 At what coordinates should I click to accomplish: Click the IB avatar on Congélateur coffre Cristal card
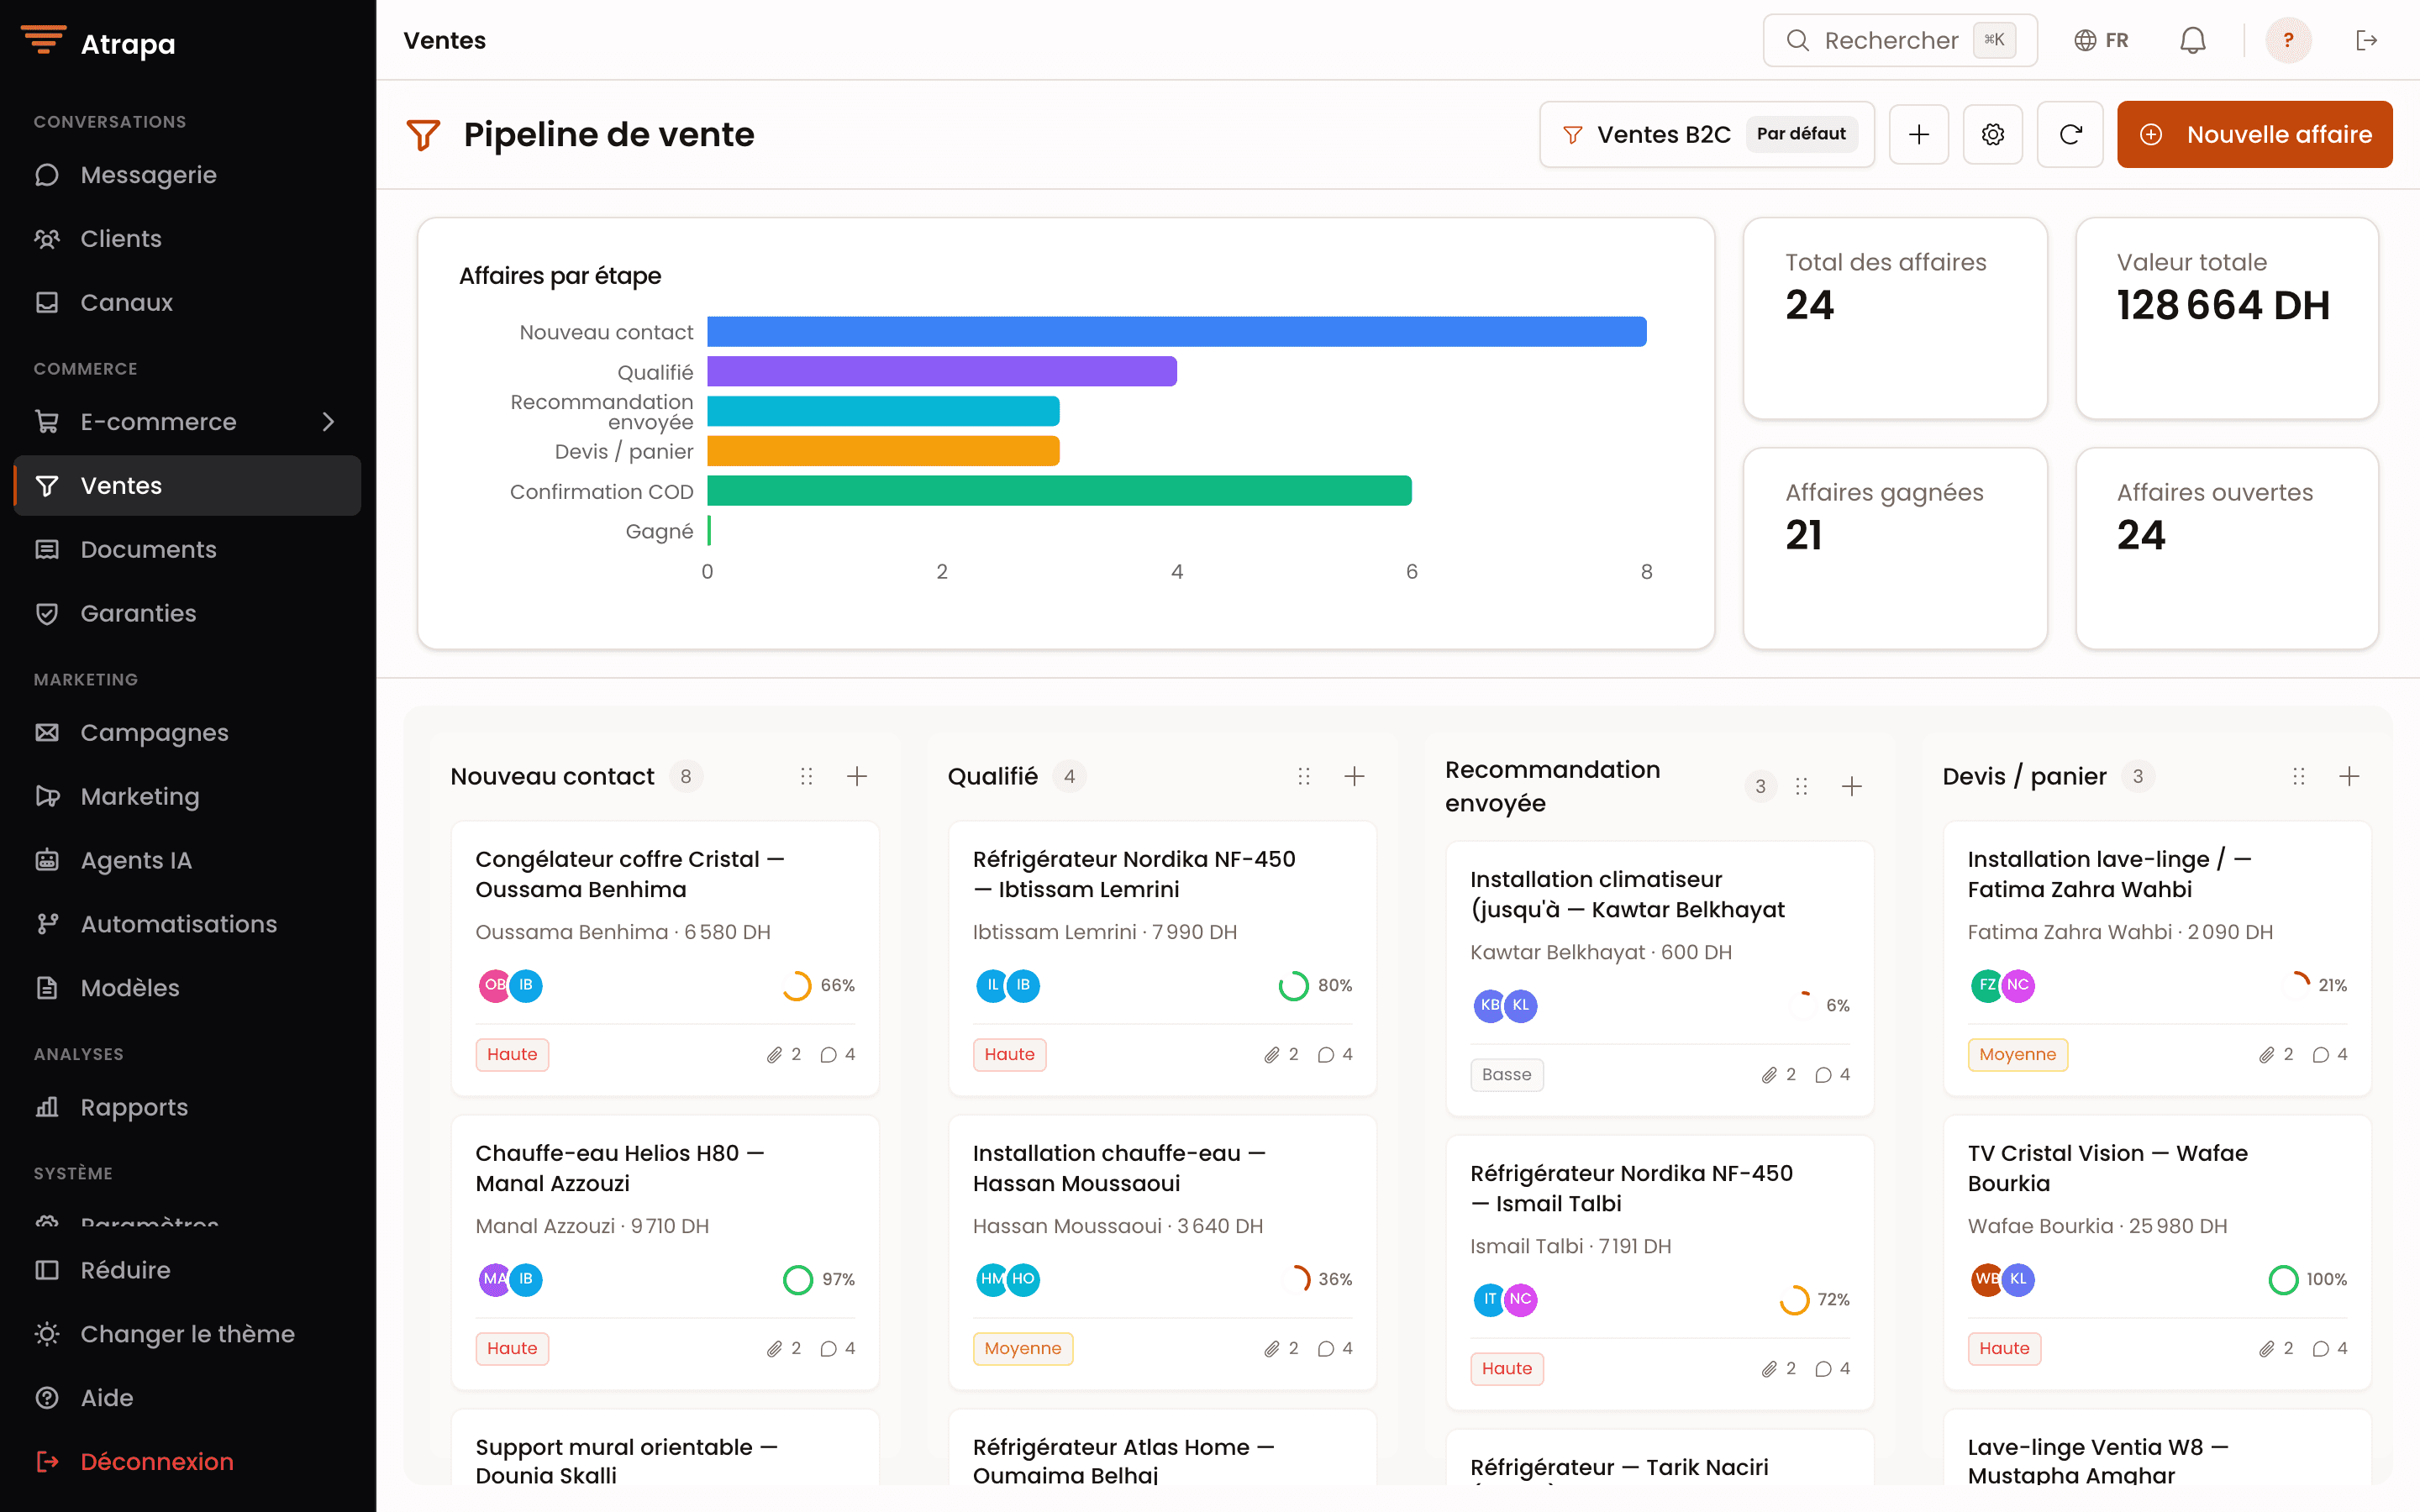[526, 986]
